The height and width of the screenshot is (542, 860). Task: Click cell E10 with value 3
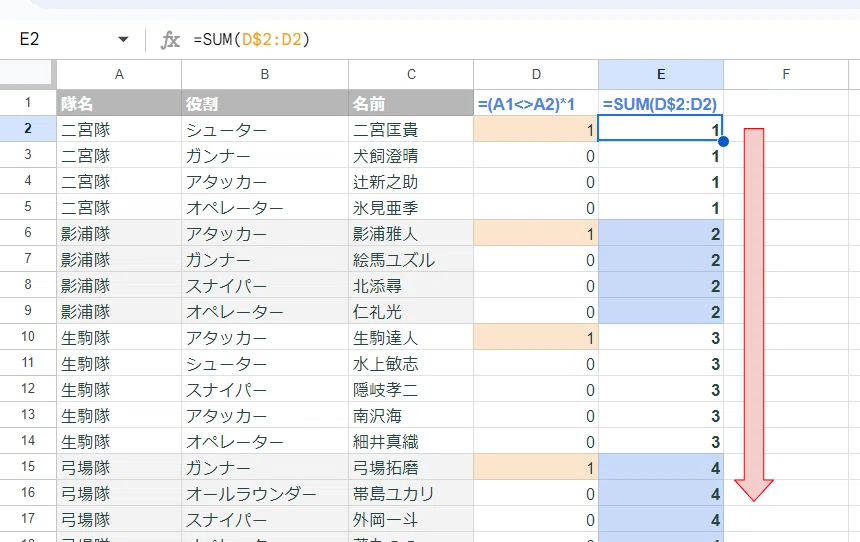pyautogui.click(x=661, y=337)
